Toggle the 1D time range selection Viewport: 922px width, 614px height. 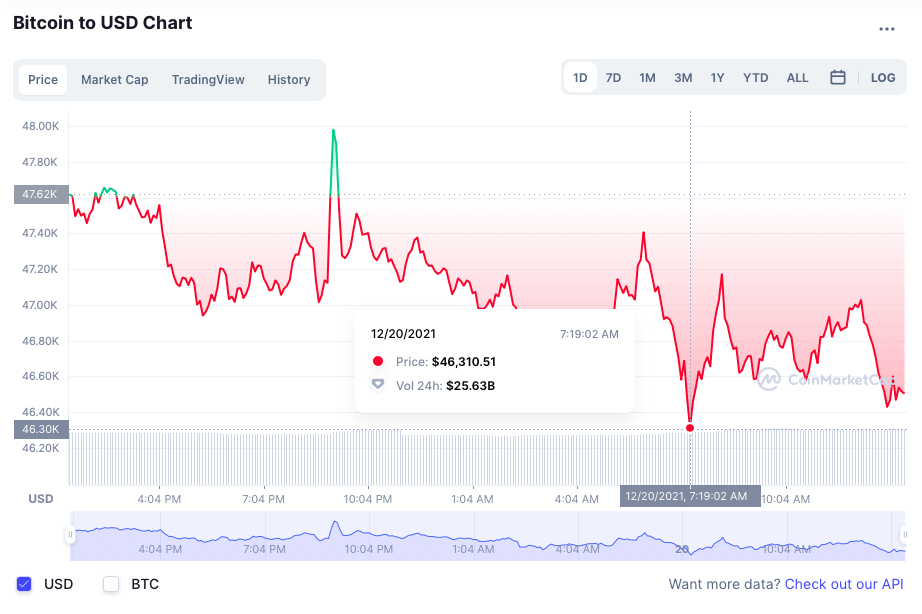pos(580,76)
